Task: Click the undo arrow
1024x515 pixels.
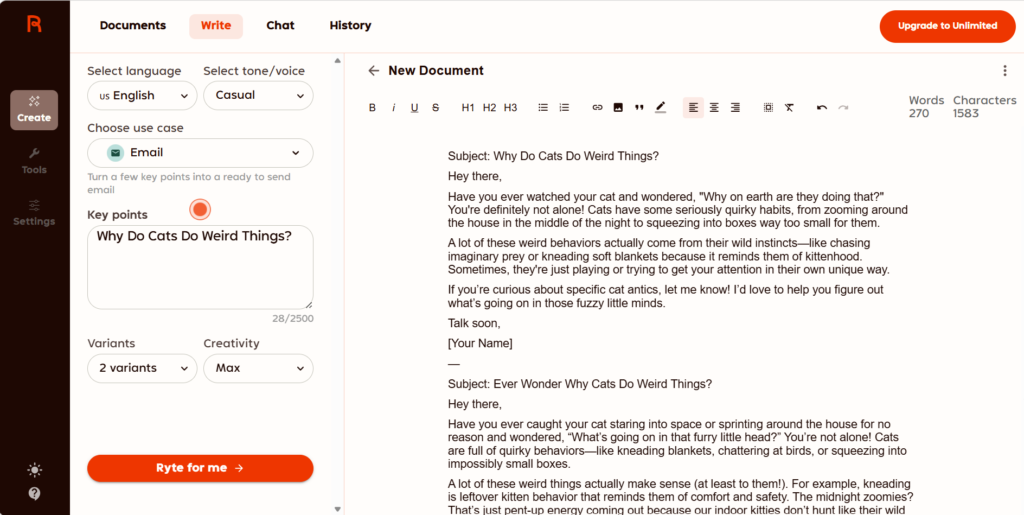Action: click(x=822, y=108)
